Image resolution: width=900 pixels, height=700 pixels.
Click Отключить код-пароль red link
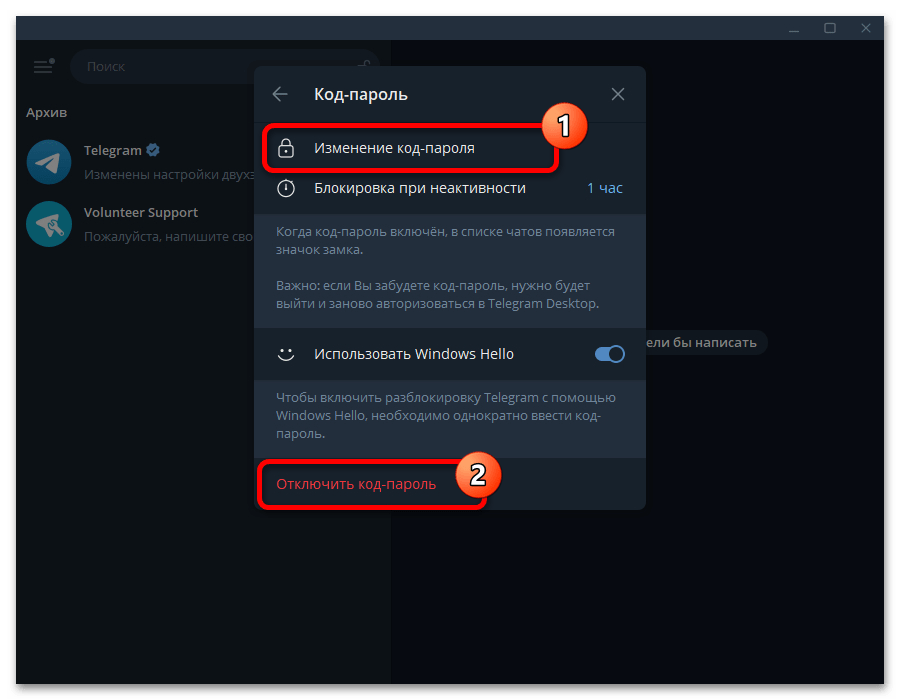point(356,484)
